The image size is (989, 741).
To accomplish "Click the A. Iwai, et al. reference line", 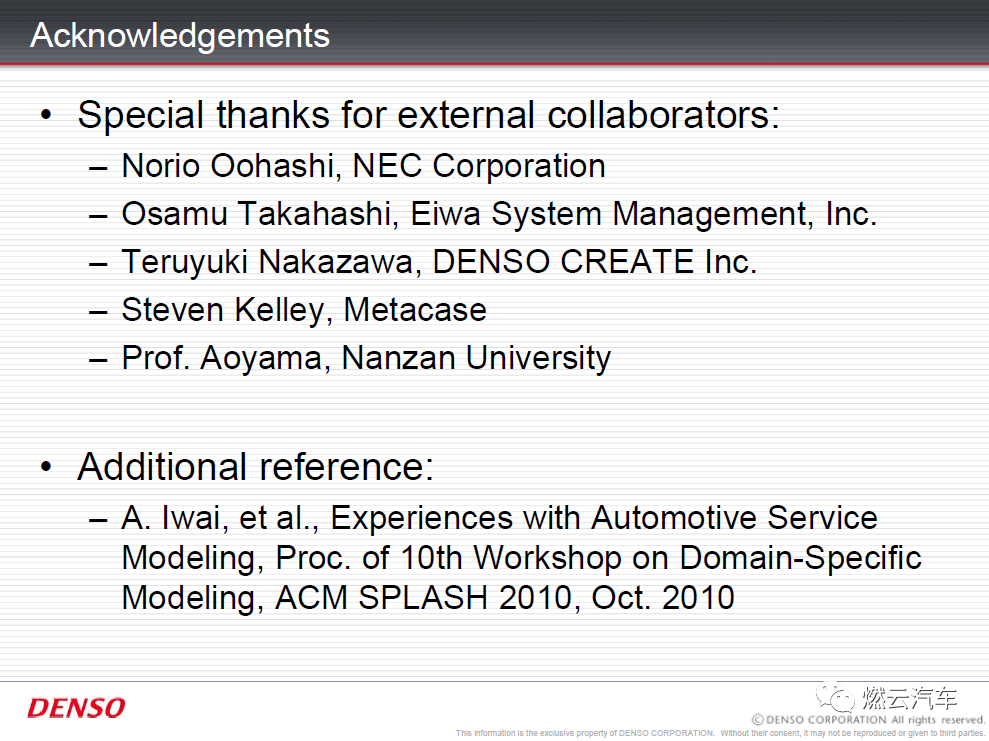I will pos(500,518).
